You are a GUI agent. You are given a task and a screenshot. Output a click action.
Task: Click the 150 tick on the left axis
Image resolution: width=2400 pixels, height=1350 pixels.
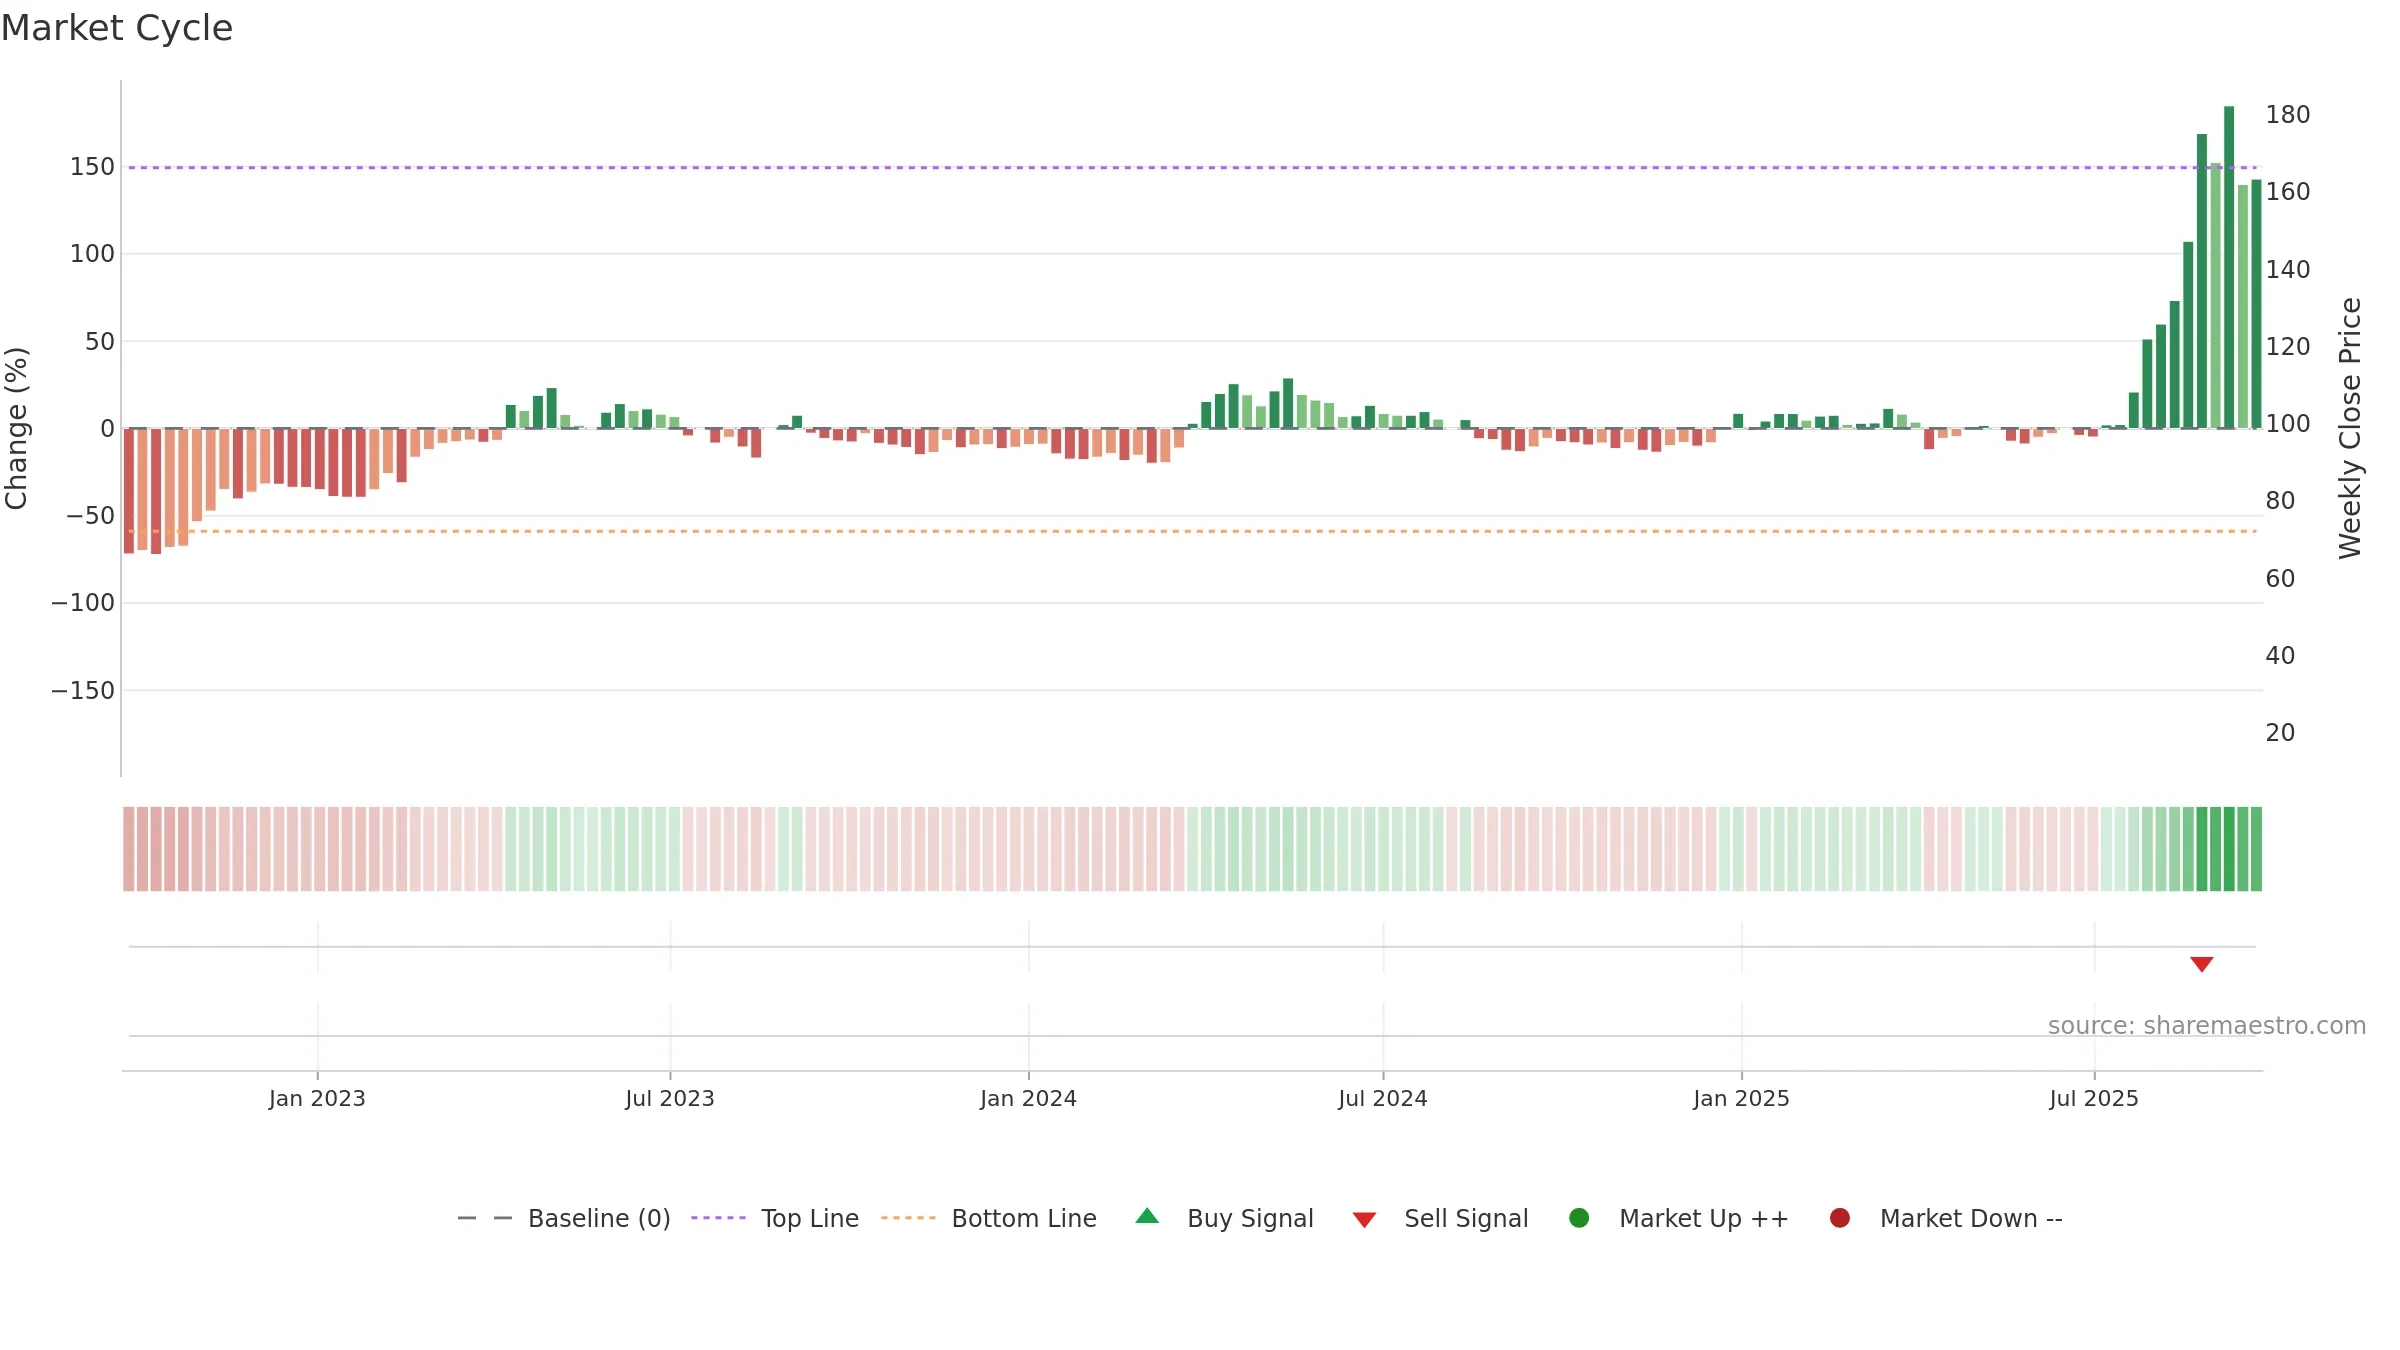tap(92, 167)
